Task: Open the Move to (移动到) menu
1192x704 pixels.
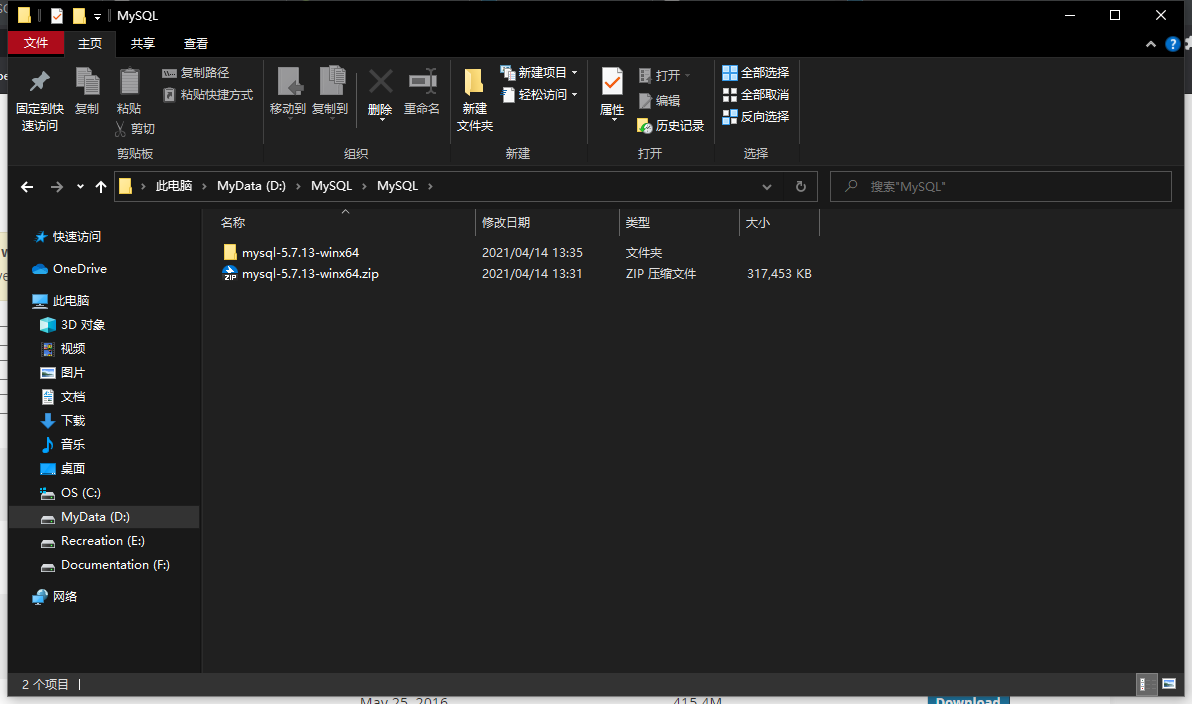Action: pyautogui.click(x=287, y=93)
